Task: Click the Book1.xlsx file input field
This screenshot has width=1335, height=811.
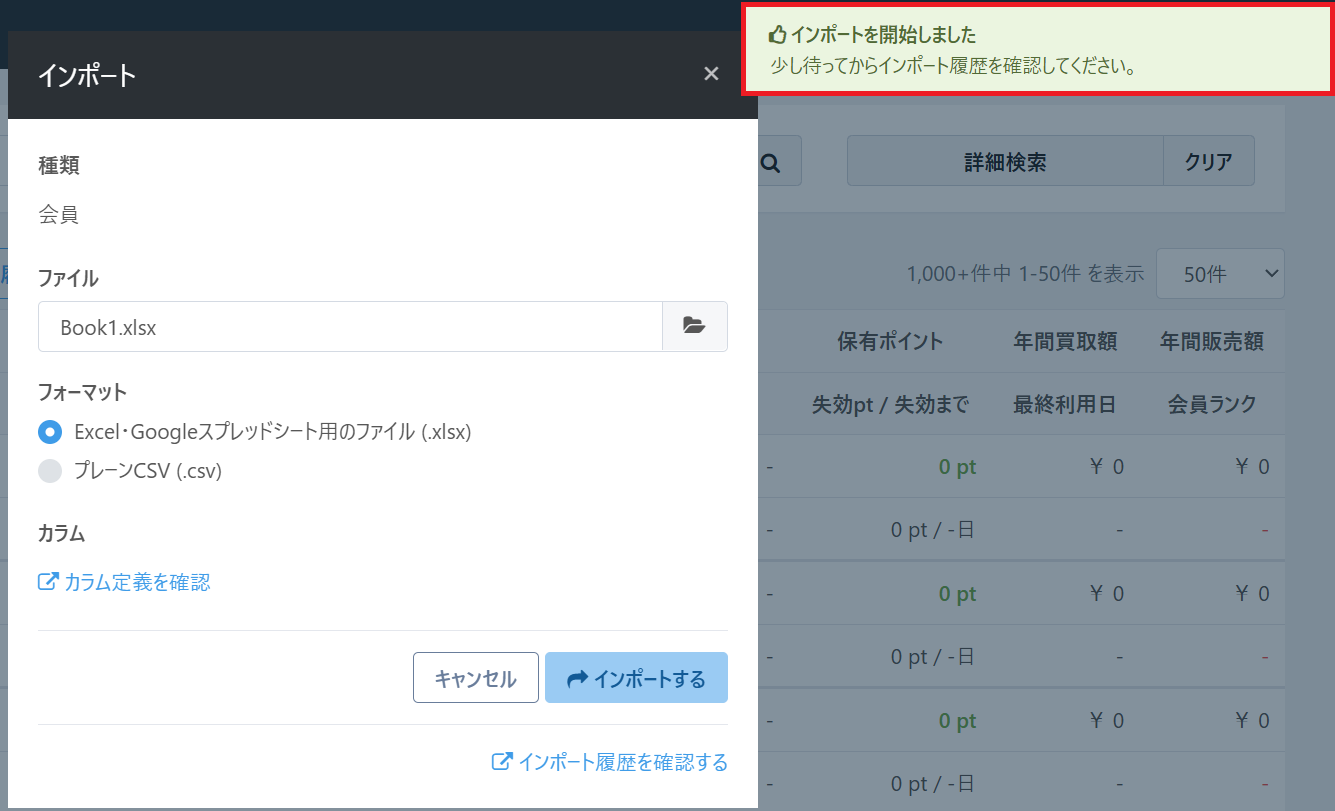Action: (x=350, y=326)
